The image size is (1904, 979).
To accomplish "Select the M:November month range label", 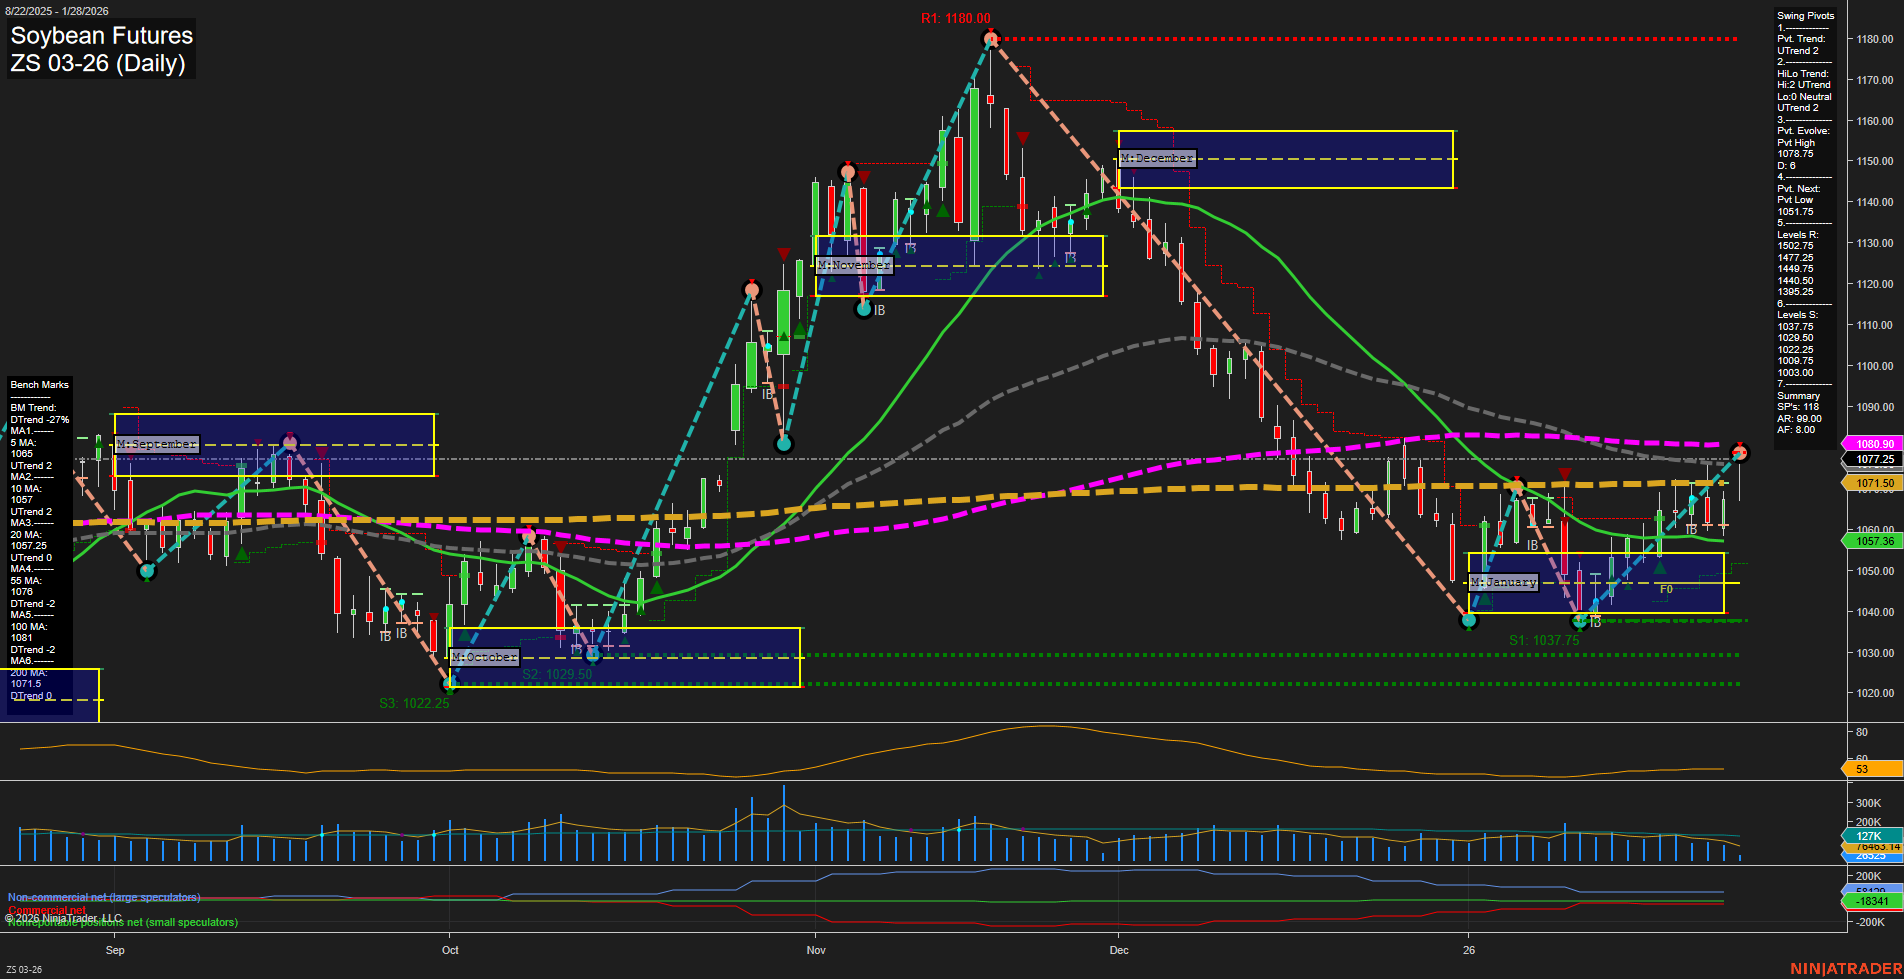I will tap(853, 264).
